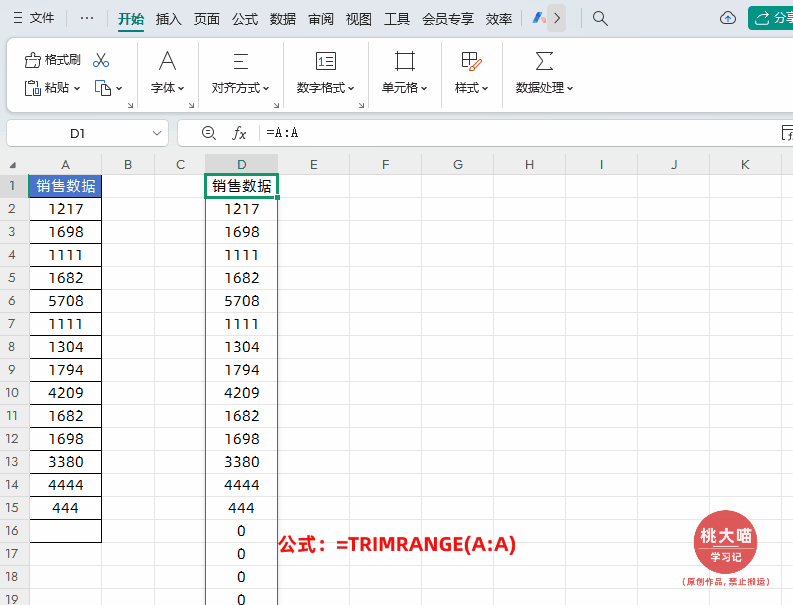Click cell A8 containing 1304
The image size is (793, 605).
65,347
